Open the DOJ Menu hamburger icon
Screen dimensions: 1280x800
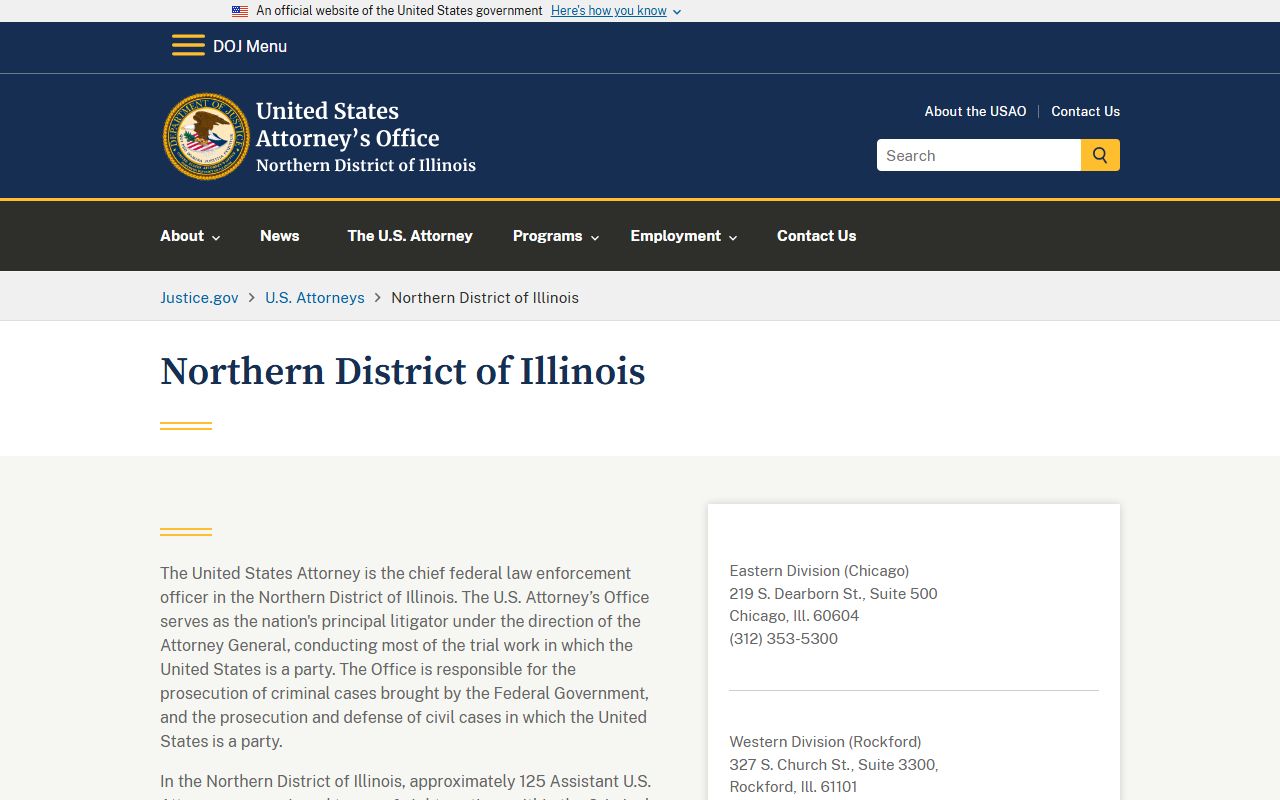[188, 46]
